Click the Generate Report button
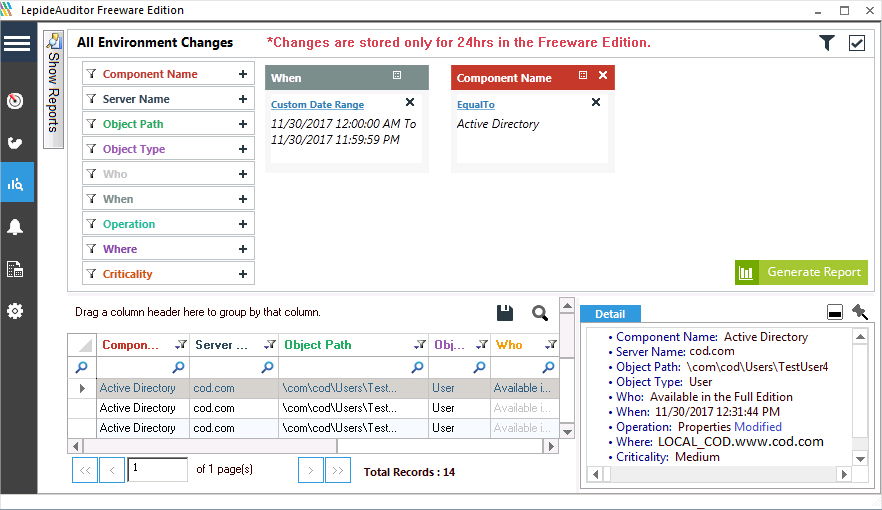 click(x=801, y=272)
